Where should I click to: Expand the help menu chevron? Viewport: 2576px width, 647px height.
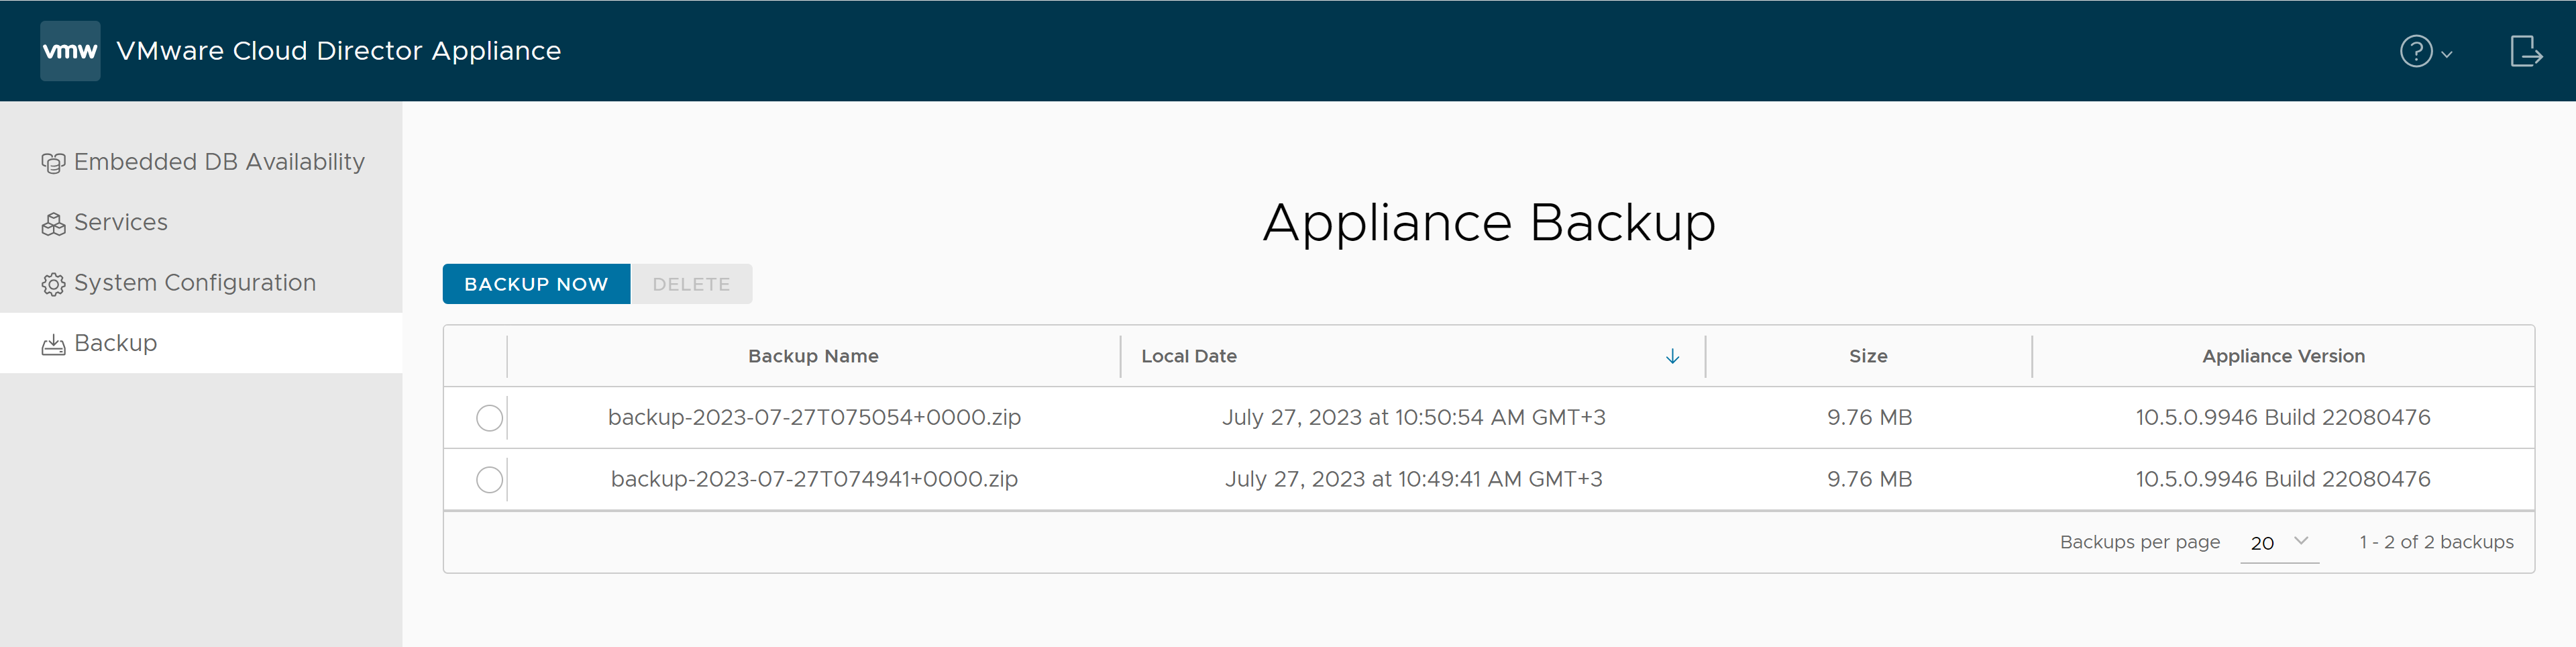coord(2446,55)
